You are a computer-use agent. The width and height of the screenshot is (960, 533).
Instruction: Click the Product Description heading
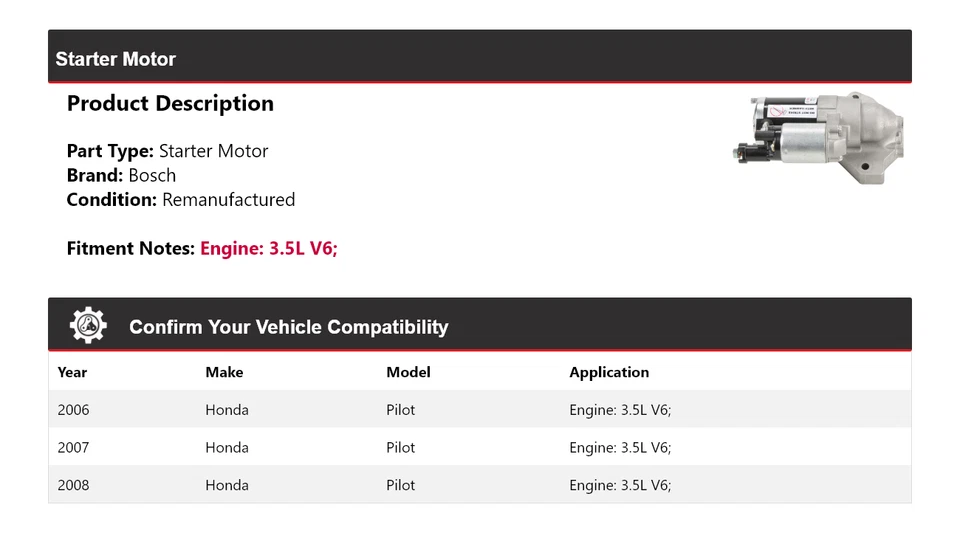tap(170, 103)
